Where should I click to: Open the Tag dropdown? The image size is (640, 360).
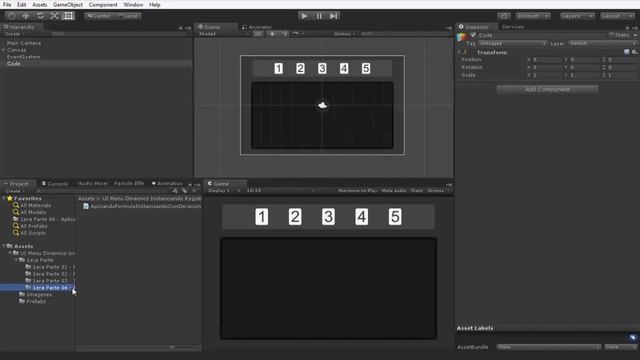(x=512, y=43)
